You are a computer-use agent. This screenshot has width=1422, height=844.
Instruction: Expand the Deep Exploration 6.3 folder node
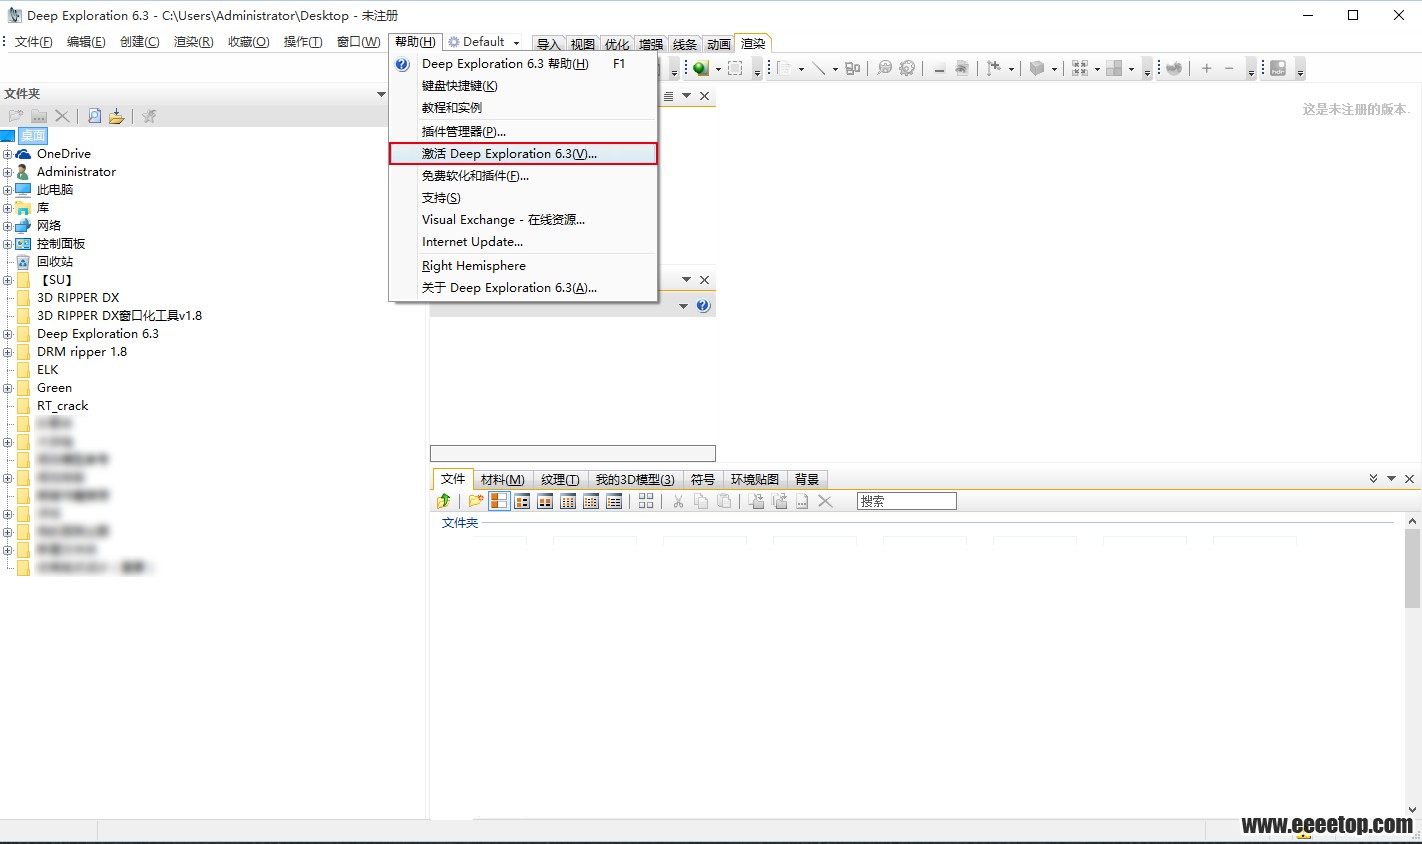click(x=7, y=334)
